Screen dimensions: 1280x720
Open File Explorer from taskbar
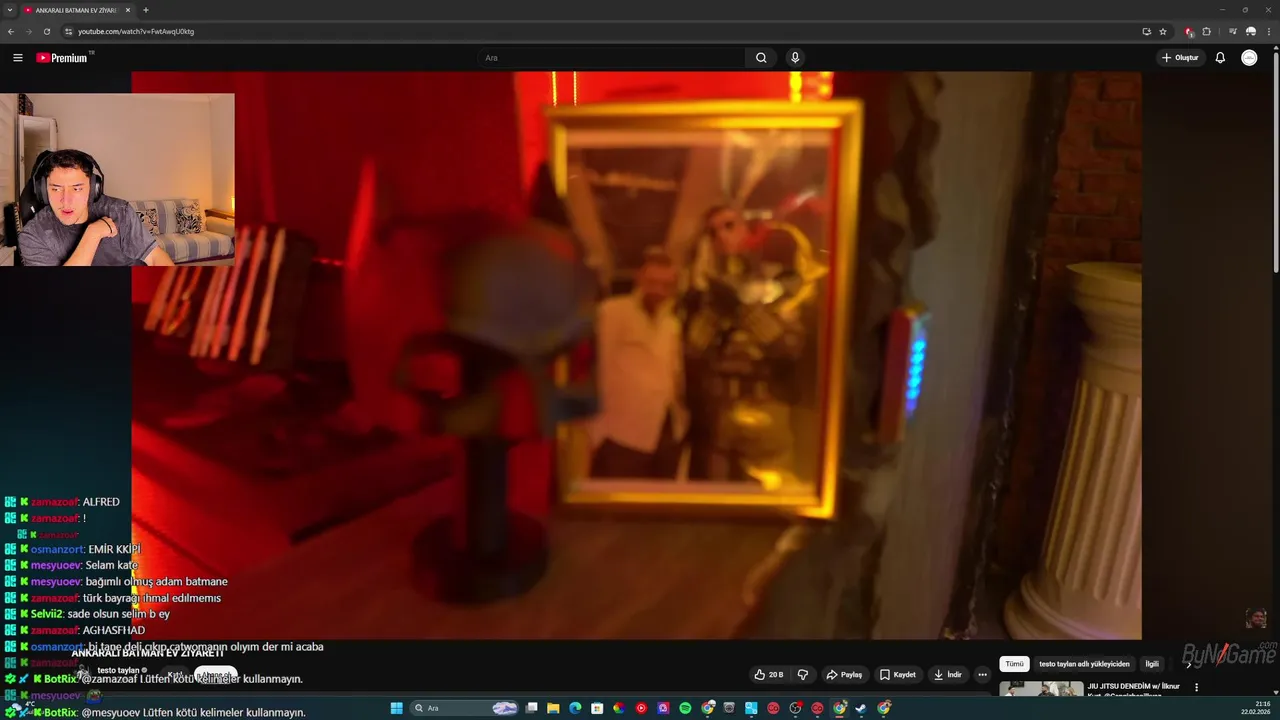pyautogui.click(x=553, y=708)
